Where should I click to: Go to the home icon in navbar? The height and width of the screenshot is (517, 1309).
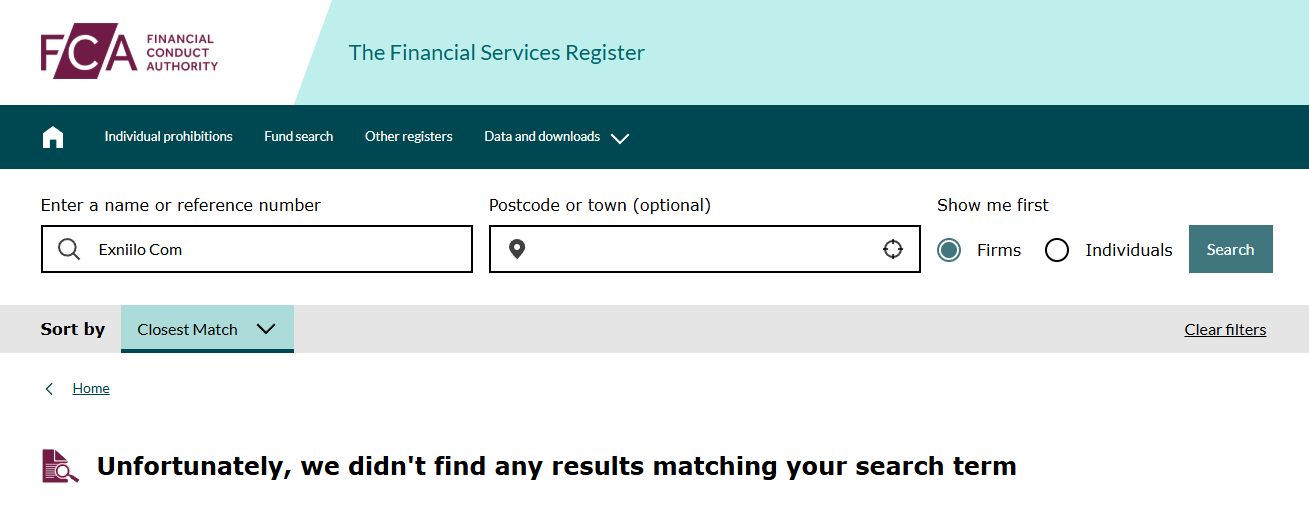[53, 137]
